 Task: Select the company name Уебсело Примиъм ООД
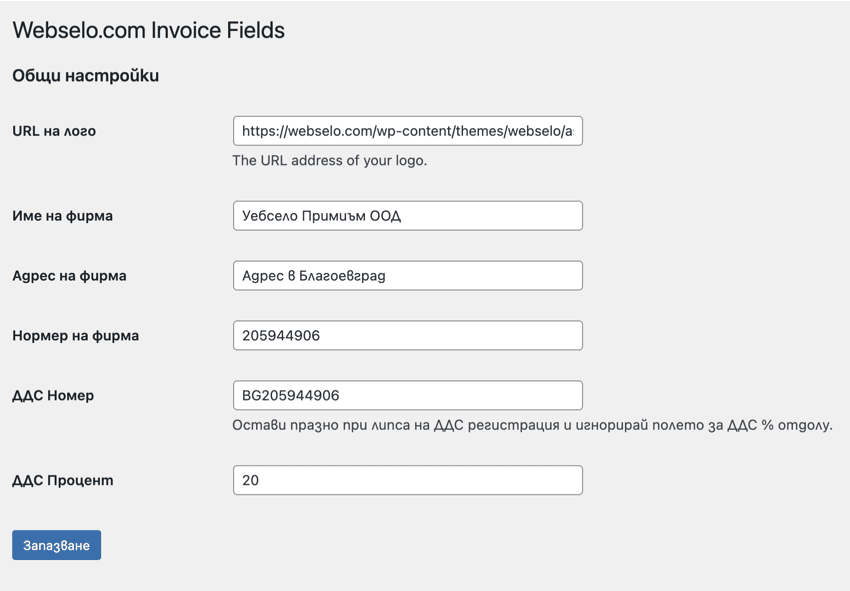pyautogui.click(x=407, y=215)
